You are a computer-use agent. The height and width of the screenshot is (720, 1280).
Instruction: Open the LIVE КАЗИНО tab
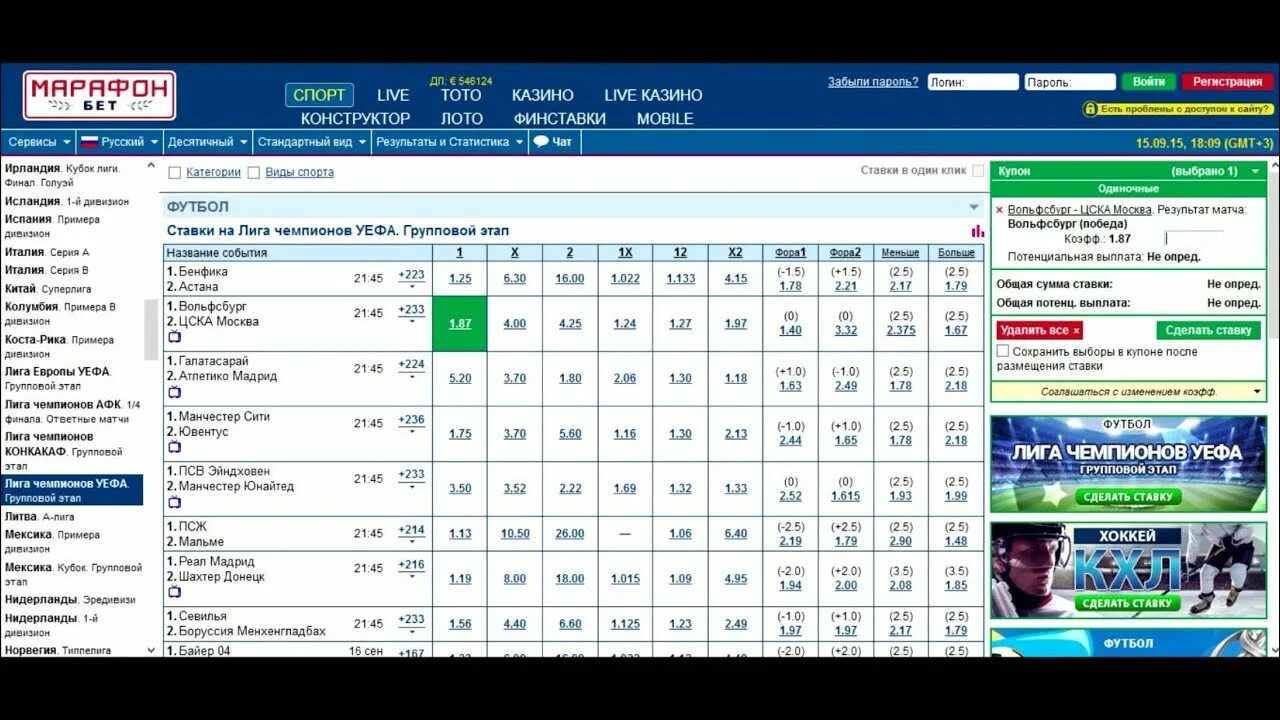(653, 95)
